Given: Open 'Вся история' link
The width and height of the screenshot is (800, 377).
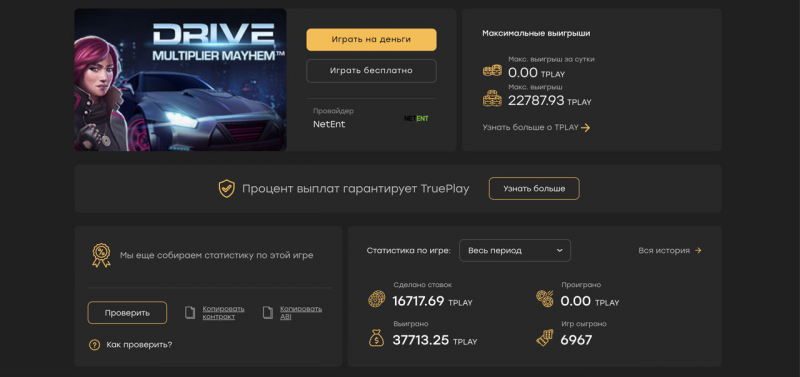Looking at the screenshot, I should pos(670,250).
